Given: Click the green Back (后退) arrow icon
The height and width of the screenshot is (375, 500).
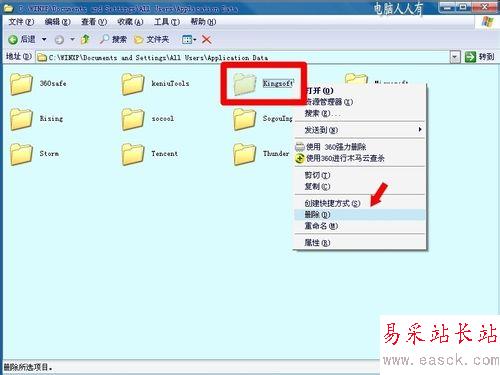Looking at the screenshot, I should tap(13, 40).
